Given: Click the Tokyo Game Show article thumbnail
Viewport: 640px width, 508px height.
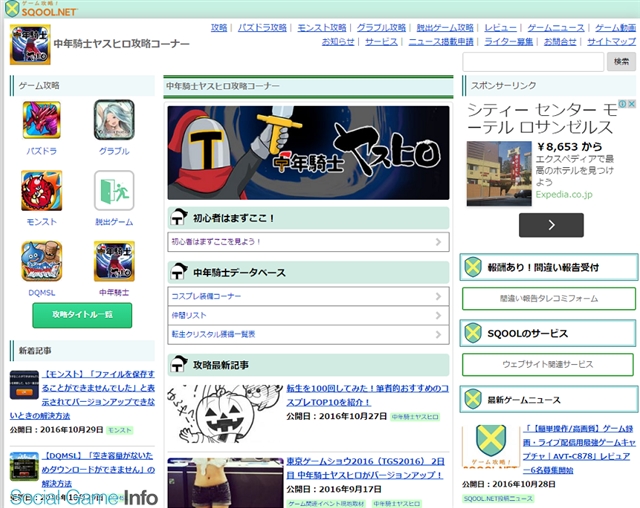Looking at the screenshot, I should pos(225,483).
